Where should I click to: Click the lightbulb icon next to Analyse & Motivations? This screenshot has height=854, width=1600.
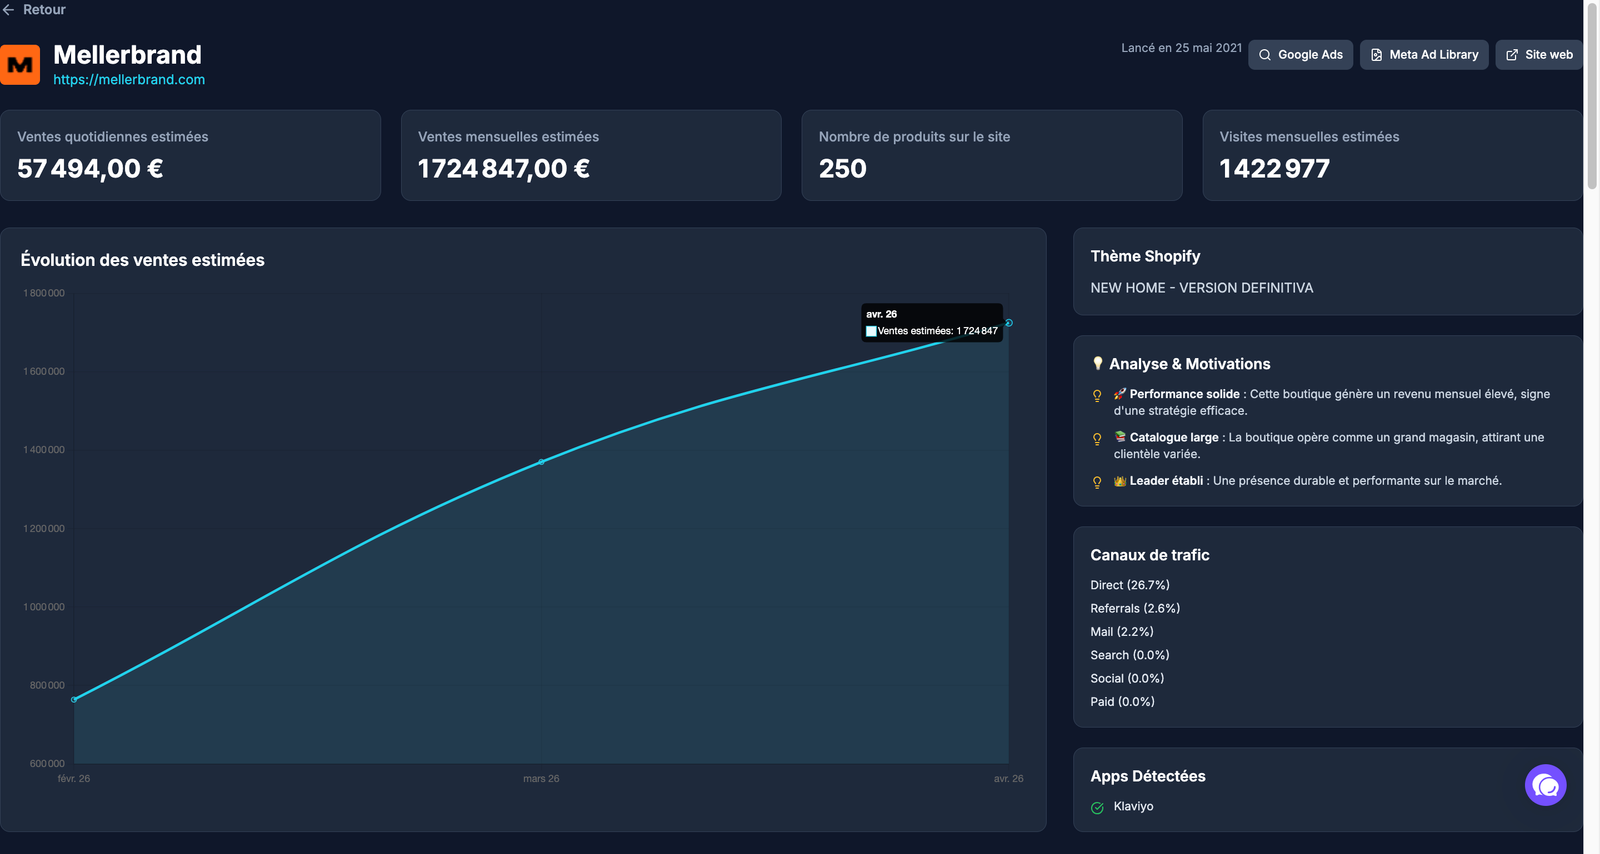click(x=1097, y=364)
